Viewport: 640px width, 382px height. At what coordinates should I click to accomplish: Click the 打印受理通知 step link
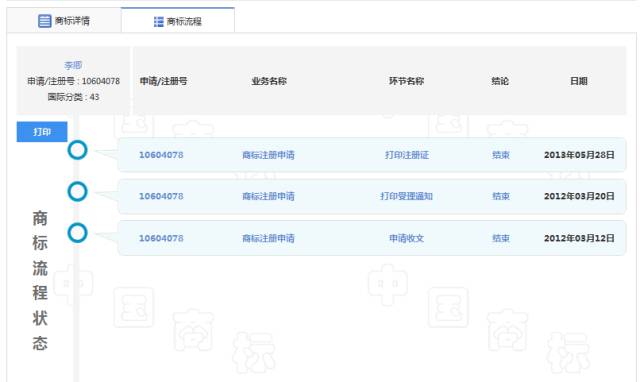pyautogui.click(x=407, y=196)
